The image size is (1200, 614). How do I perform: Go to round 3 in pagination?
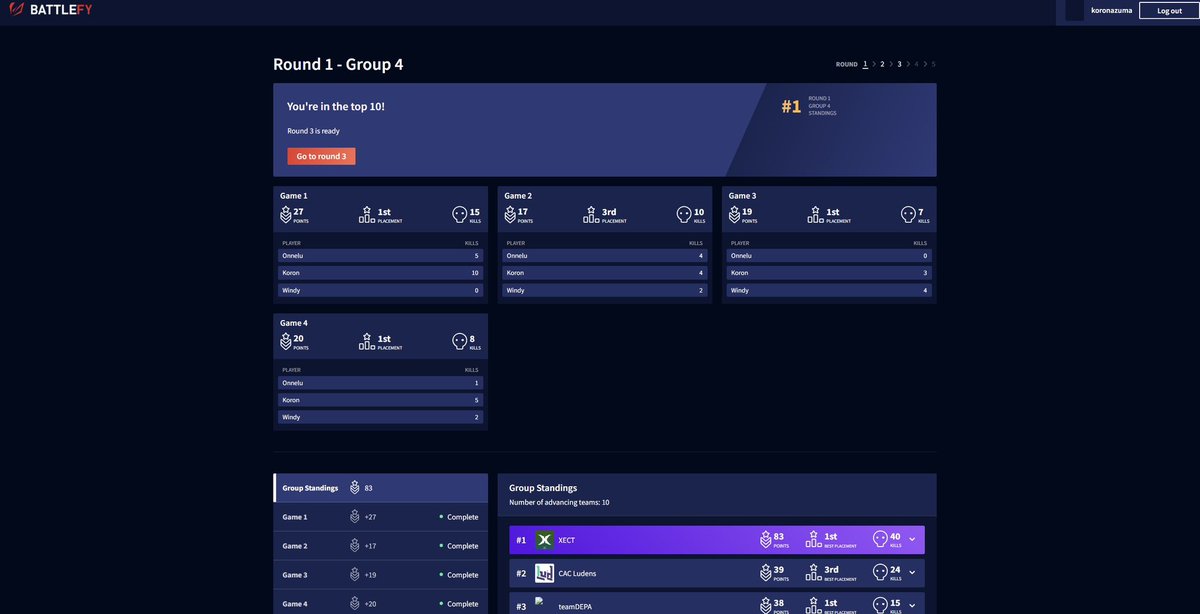click(899, 64)
